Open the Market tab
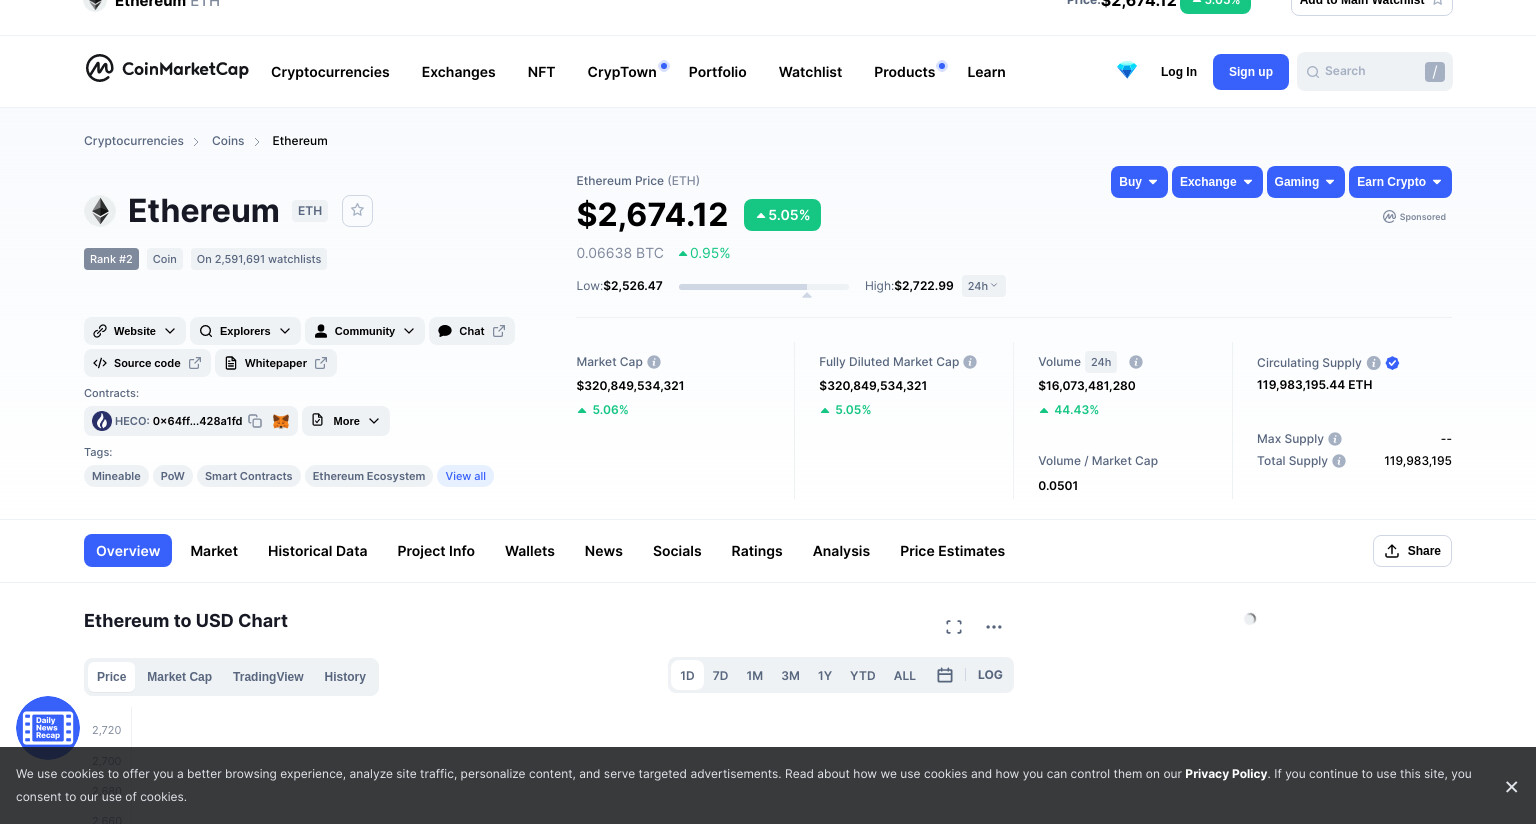 point(214,551)
